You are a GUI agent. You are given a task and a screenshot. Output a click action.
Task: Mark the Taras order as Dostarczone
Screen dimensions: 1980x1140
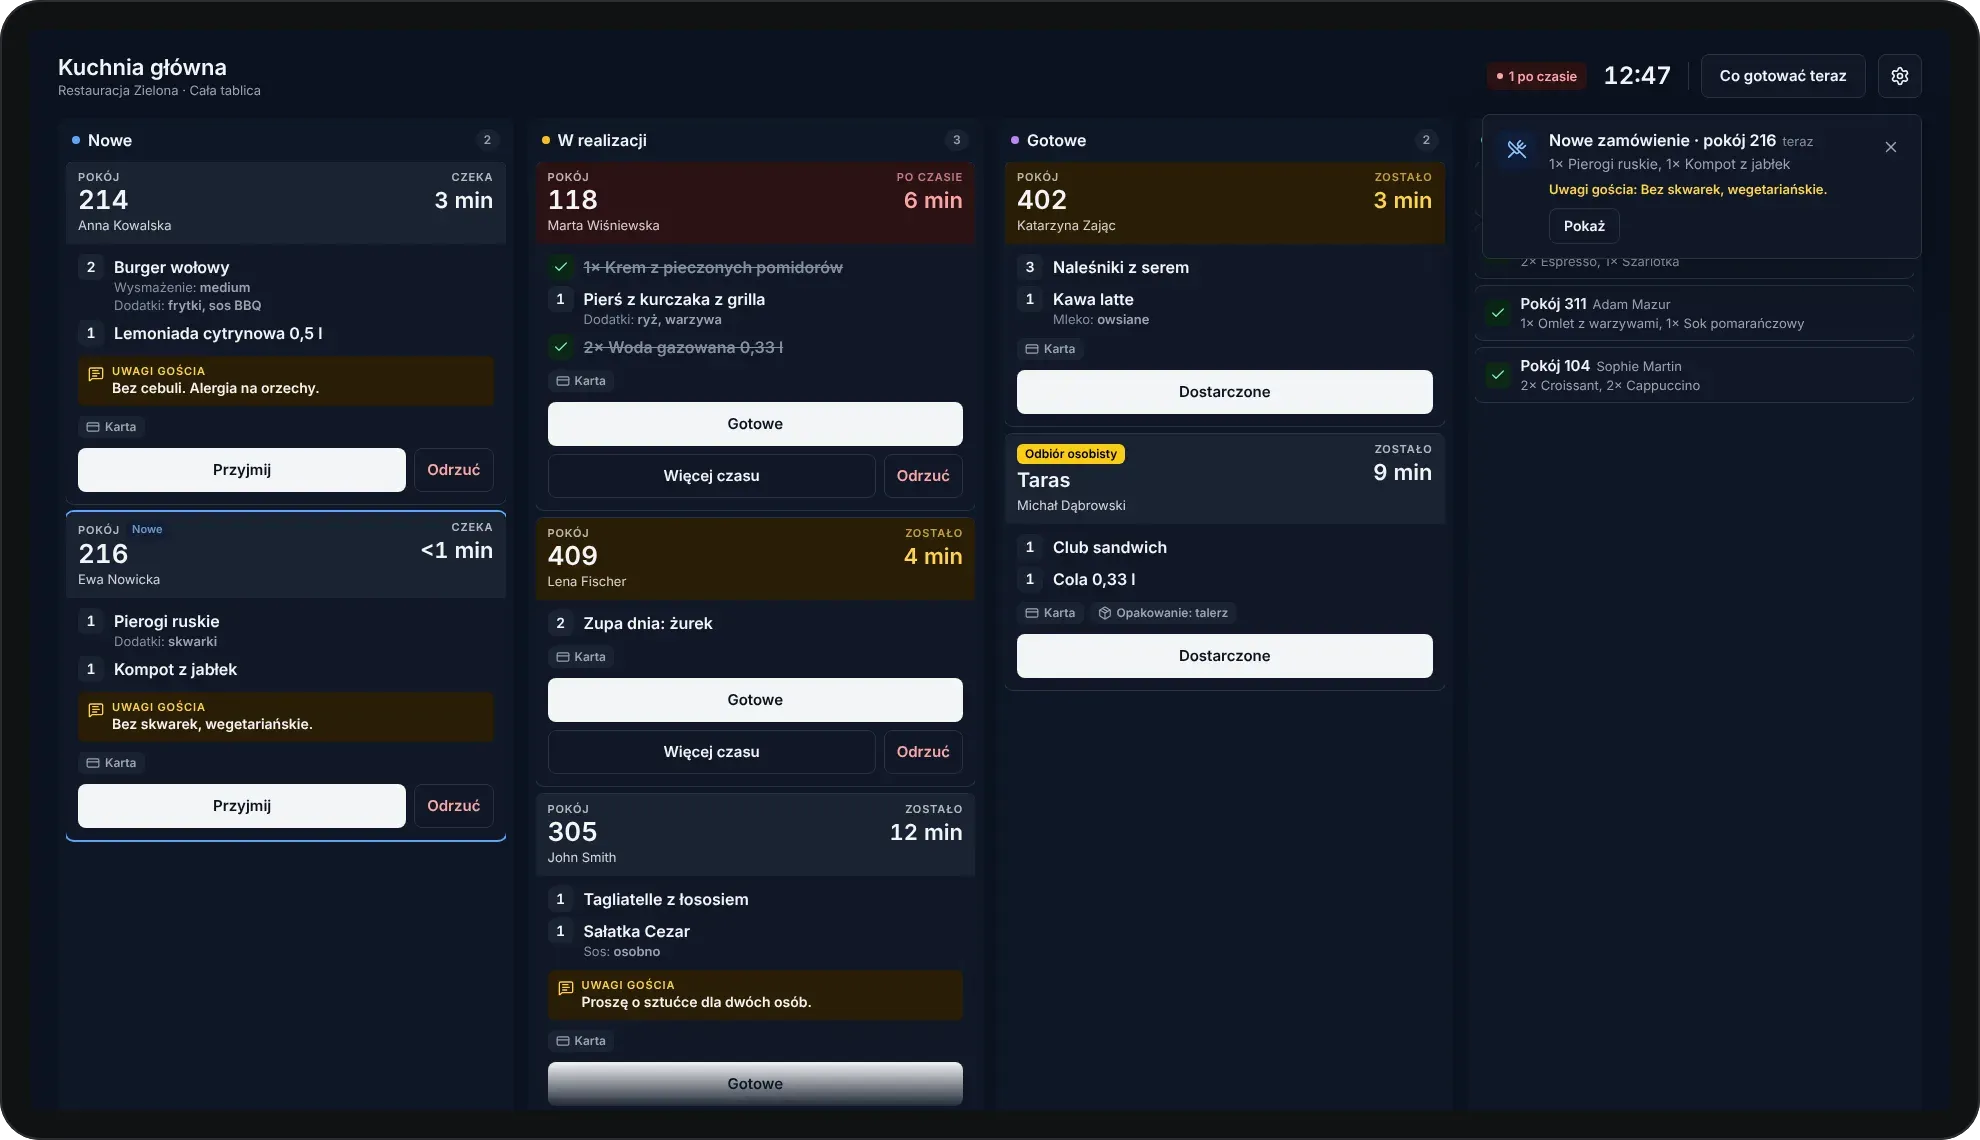click(1224, 656)
